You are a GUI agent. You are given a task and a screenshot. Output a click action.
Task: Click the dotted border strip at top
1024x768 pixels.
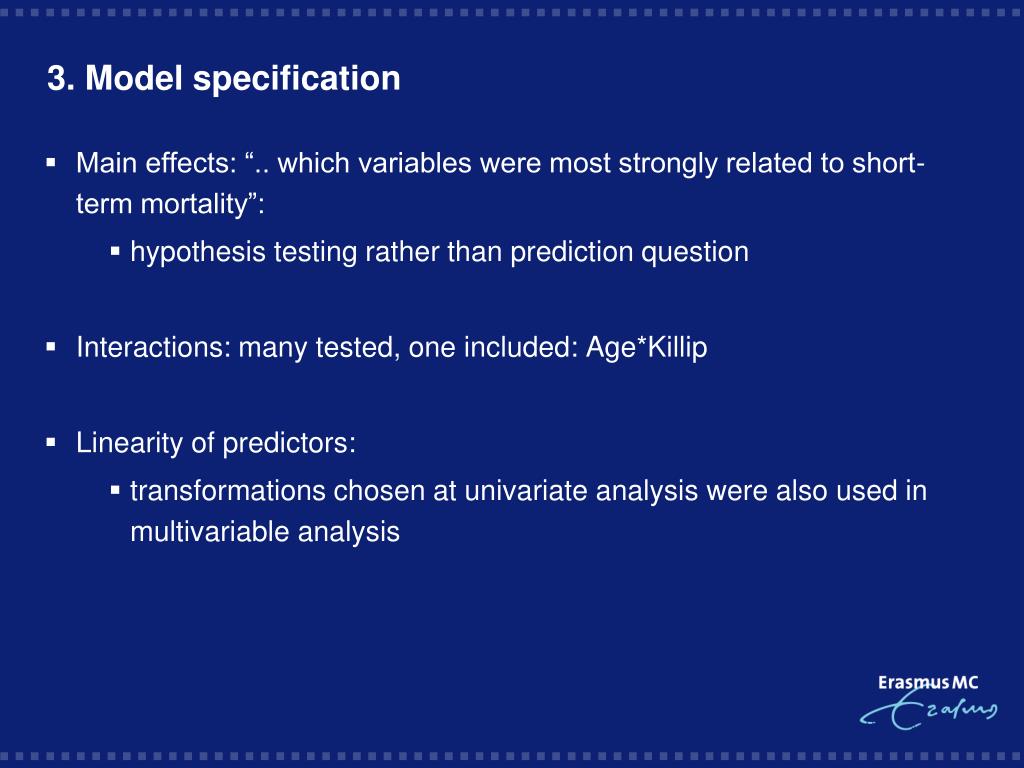[512, 12]
